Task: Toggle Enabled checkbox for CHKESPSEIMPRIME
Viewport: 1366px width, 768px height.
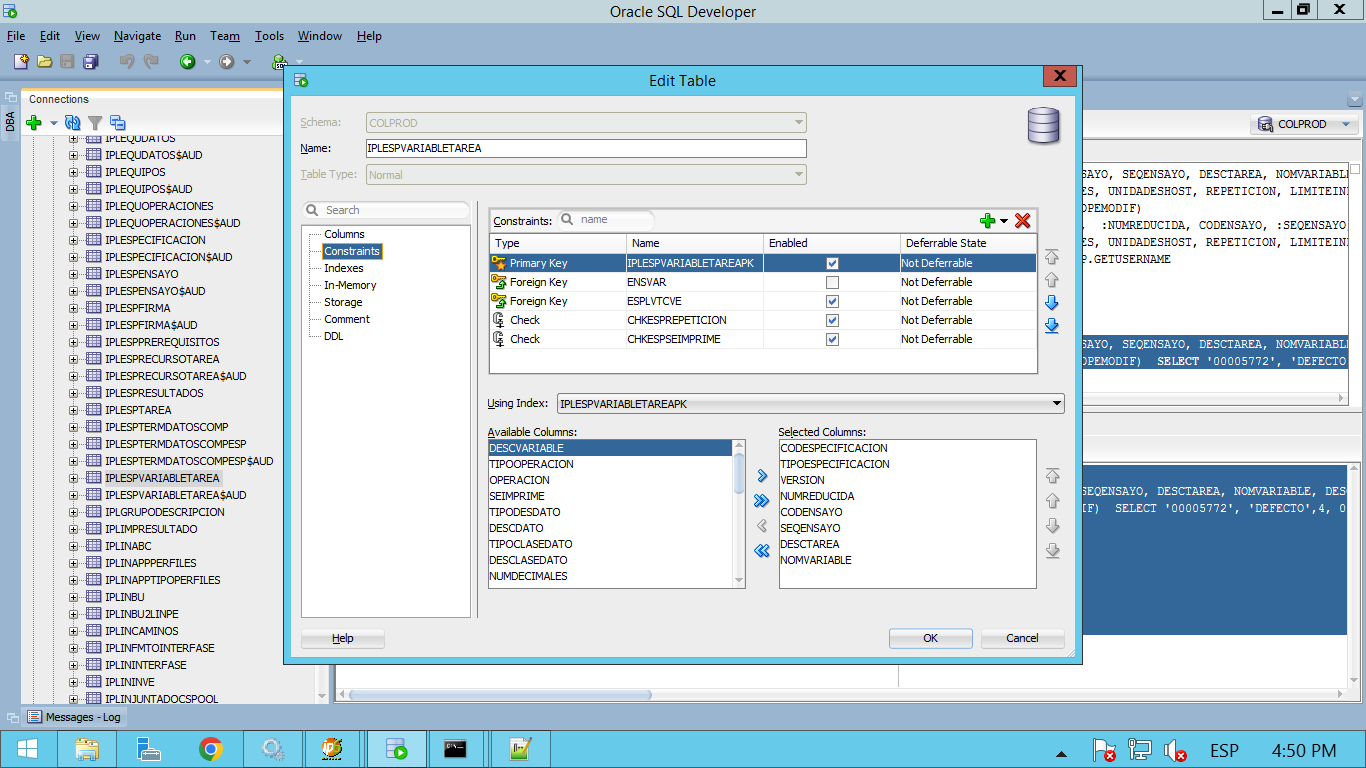Action: pyautogui.click(x=832, y=339)
